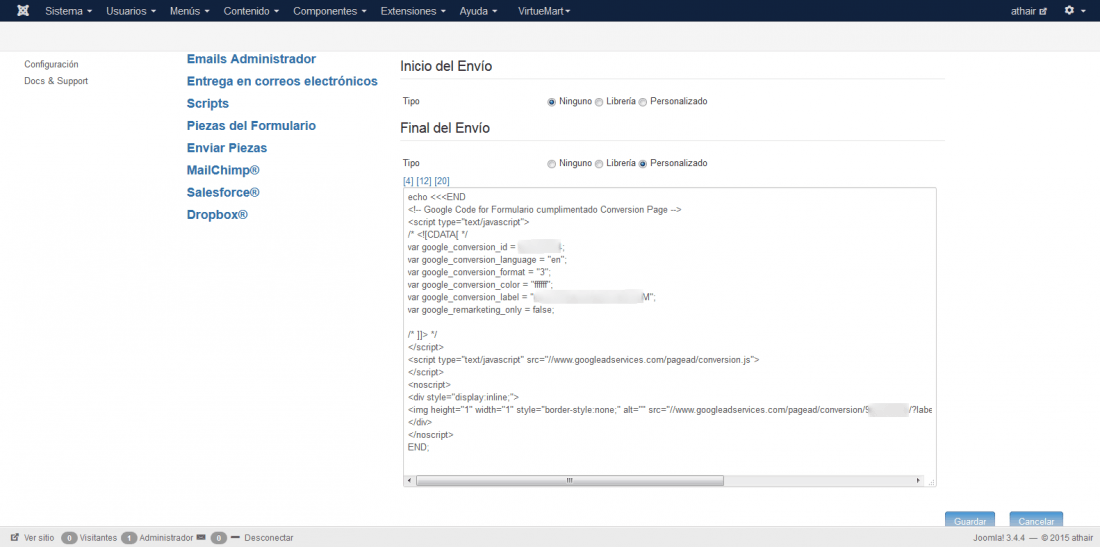Click the athair user link
Image resolution: width=1100 pixels, height=547 pixels.
pos(1024,11)
